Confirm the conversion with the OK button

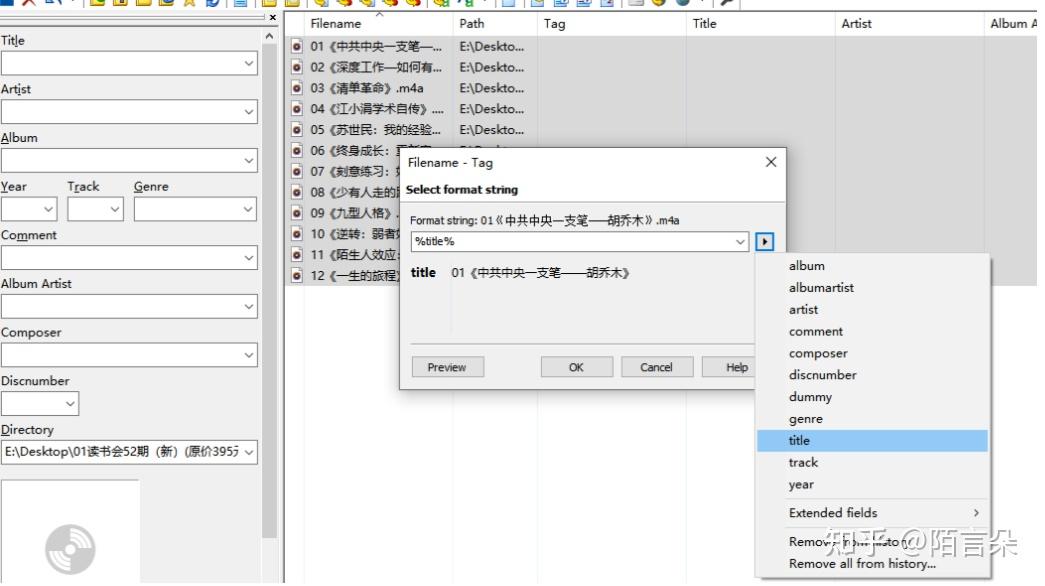pyautogui.click(x=576, y=366)
